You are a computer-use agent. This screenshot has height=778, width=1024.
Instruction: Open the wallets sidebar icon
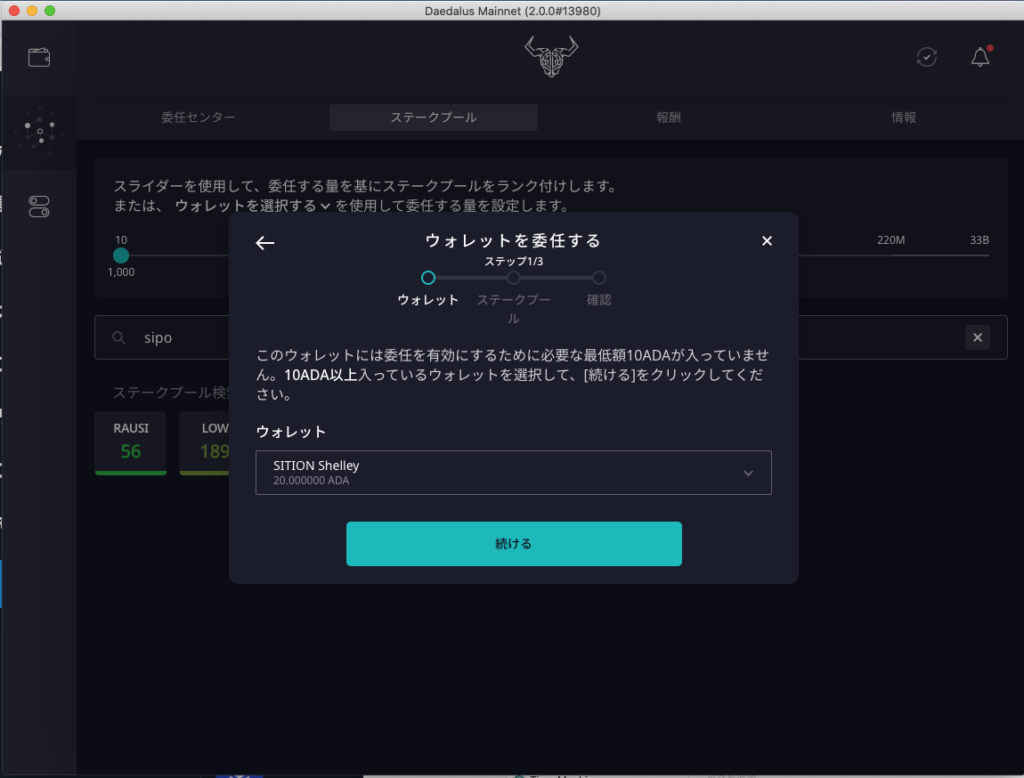click(39, 57)
